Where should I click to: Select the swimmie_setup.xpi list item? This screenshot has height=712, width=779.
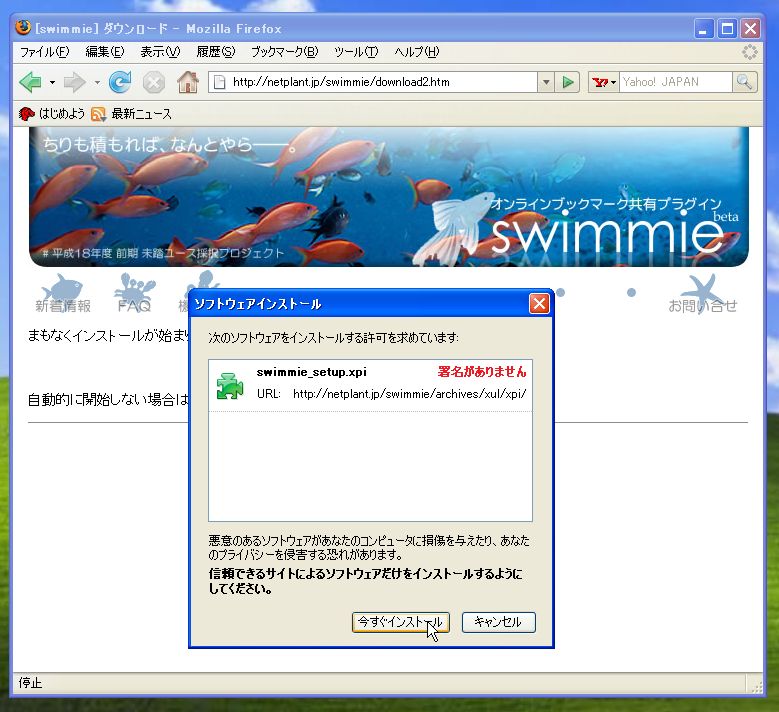371,385
